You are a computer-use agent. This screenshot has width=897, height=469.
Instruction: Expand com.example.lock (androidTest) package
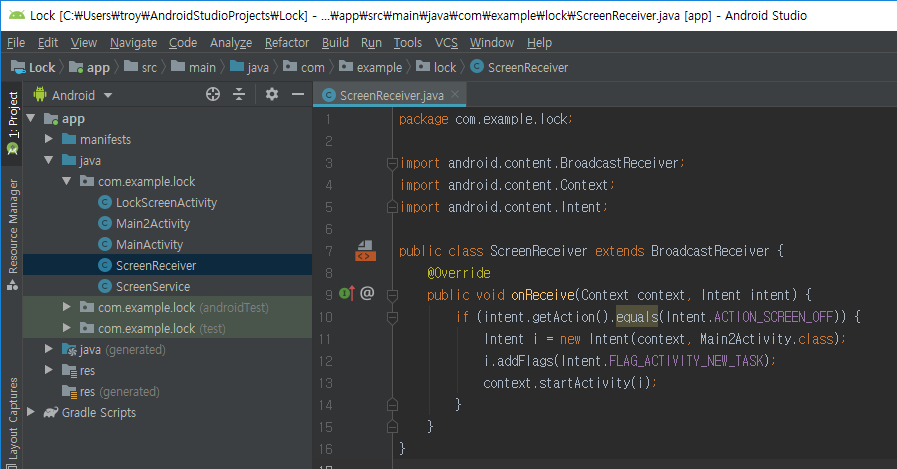point(67,307)
